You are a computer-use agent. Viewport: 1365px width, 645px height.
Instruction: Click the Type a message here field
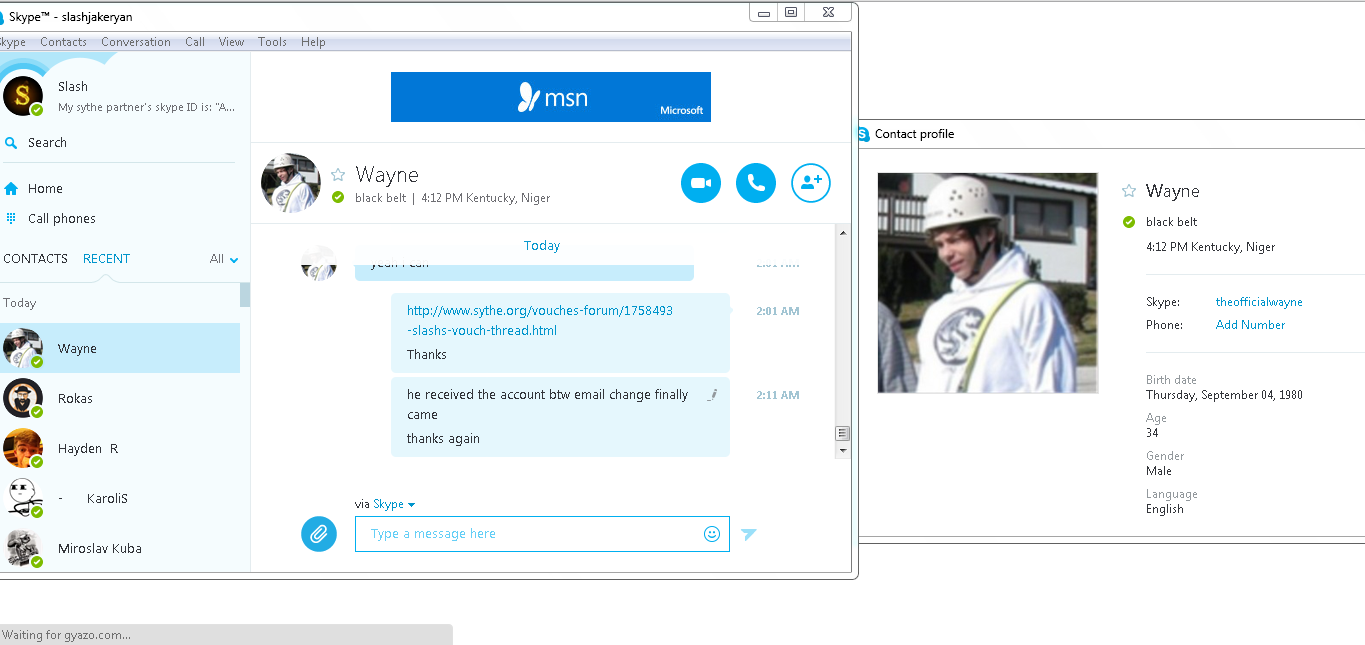coord(542,534)
